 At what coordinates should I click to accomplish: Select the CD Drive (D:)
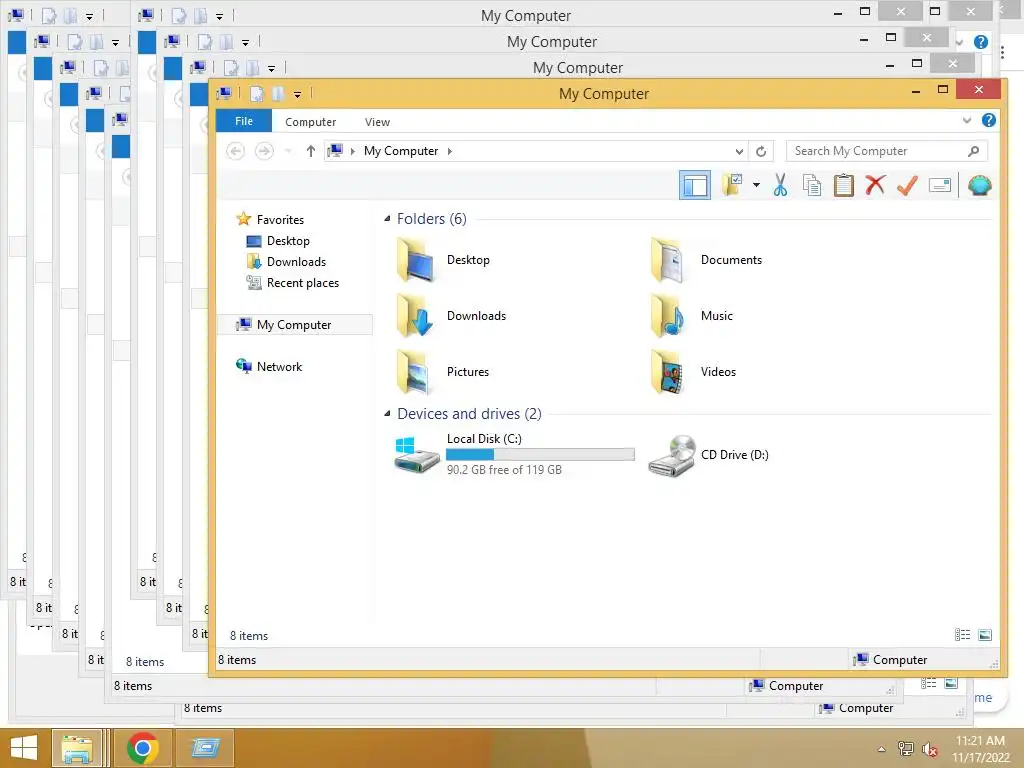(709, 455)
